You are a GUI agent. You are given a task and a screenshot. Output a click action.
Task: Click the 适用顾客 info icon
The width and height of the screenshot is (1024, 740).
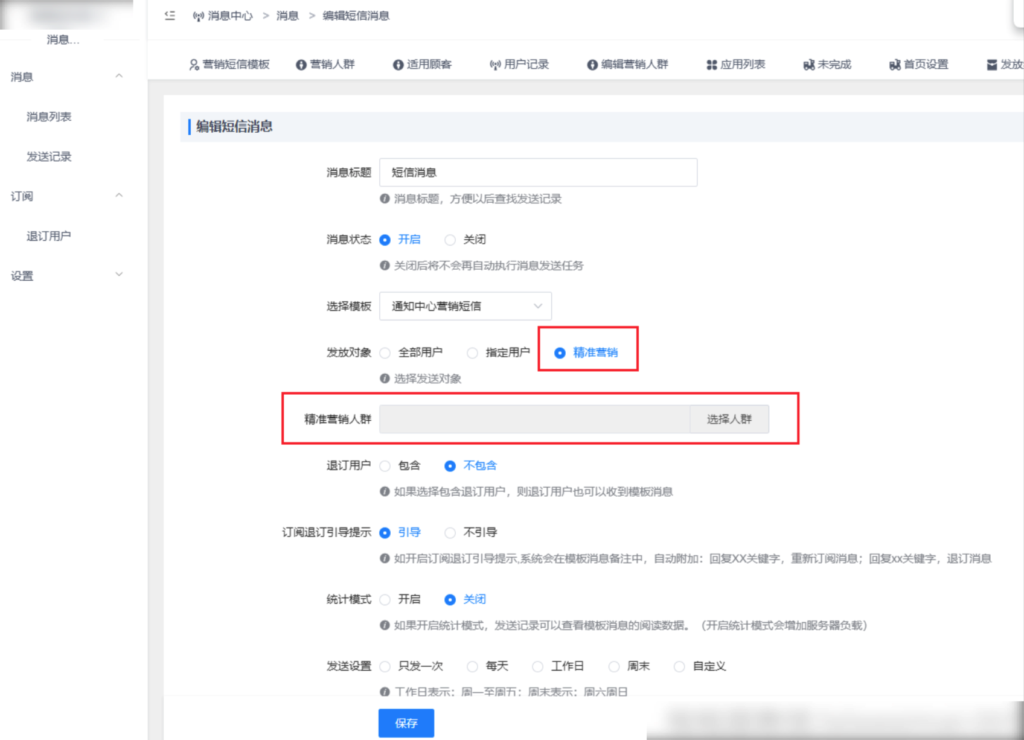tap(398, 63)
